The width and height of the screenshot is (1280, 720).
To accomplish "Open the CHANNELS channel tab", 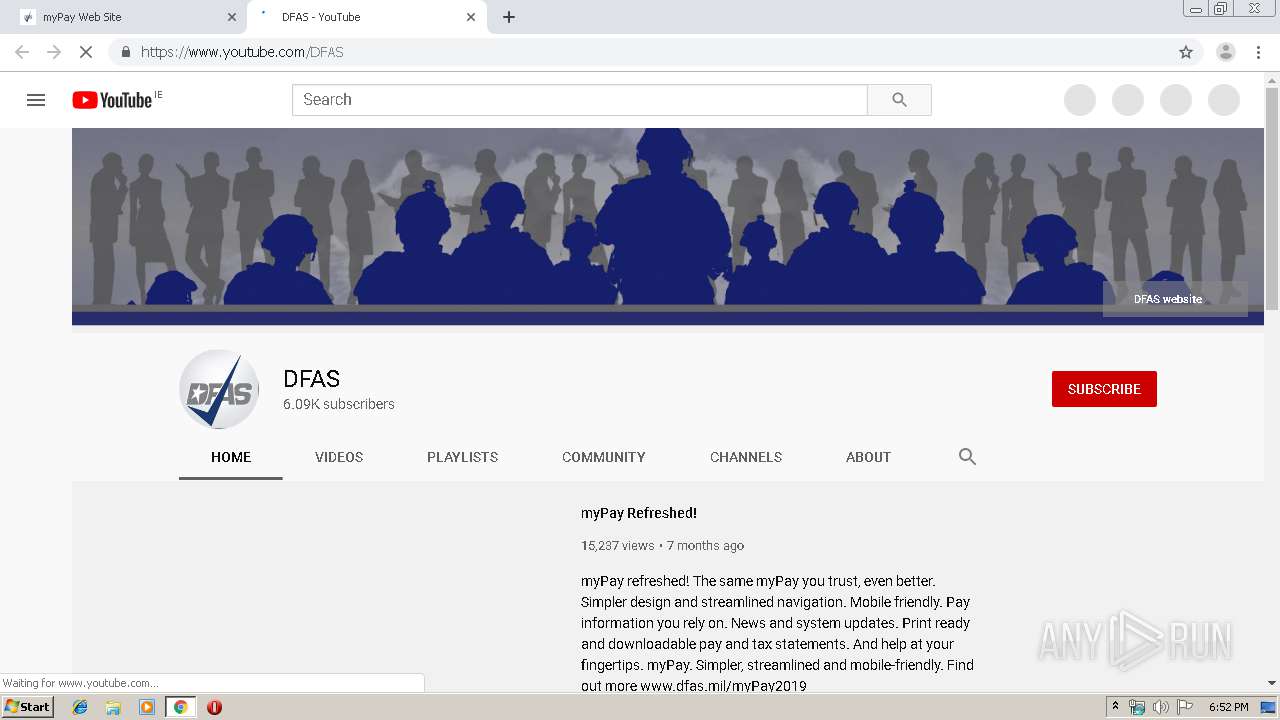I will tap(746, 457).
